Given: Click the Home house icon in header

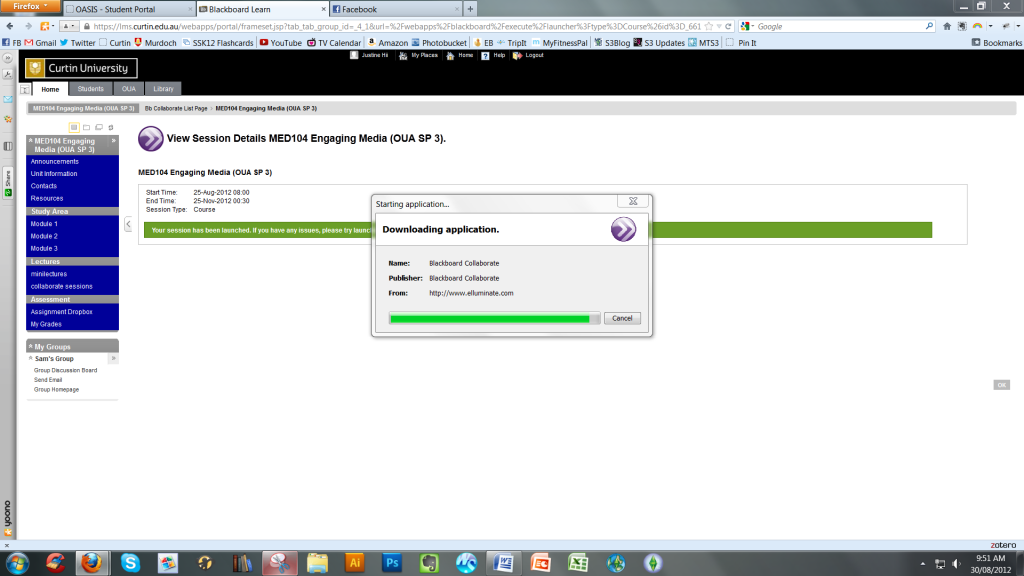Looking at the screenshot, I should [450, 56].
